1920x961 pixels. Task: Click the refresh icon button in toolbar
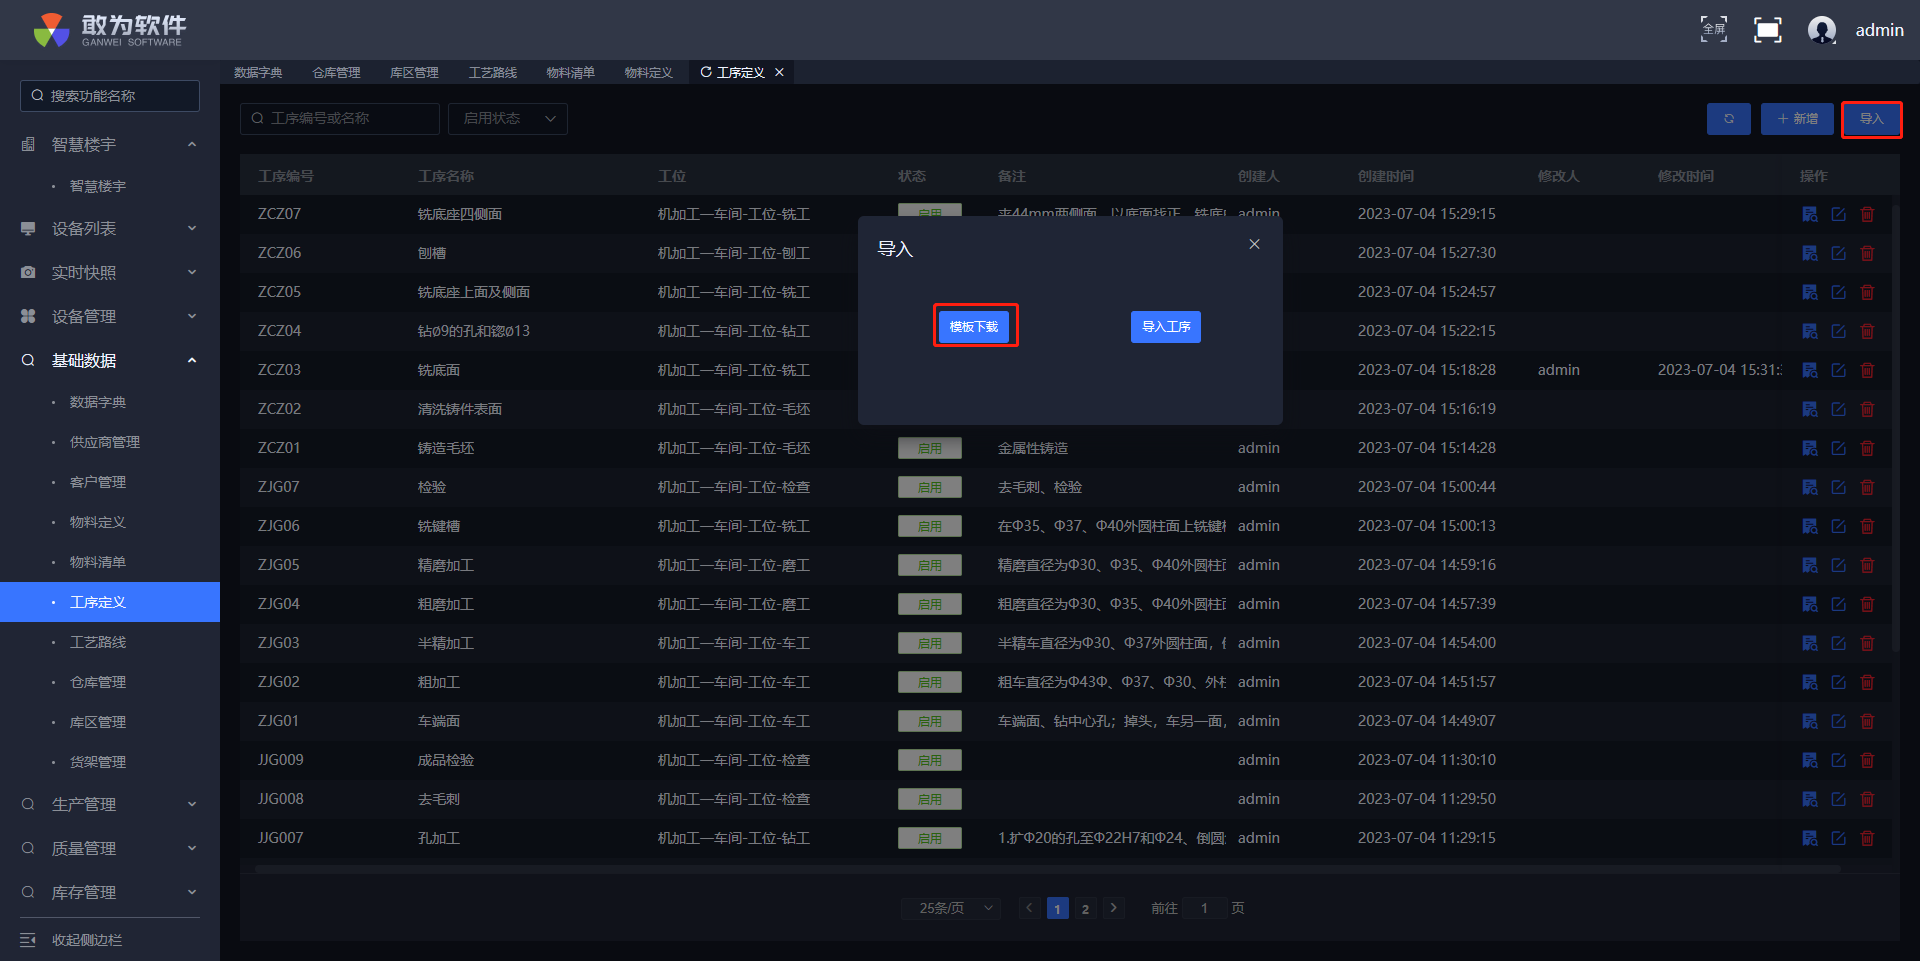click(x=1728, y=119)
